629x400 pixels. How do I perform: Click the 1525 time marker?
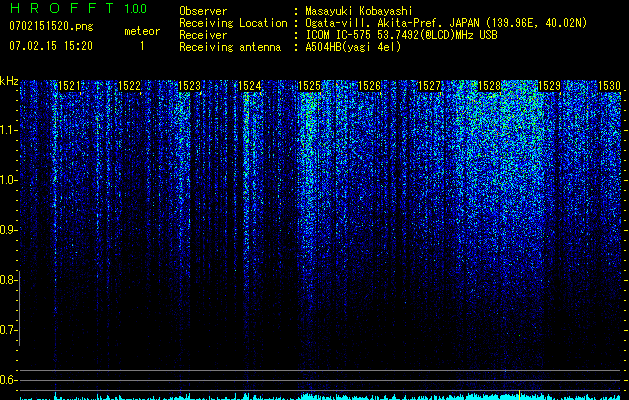click(310, 86)
